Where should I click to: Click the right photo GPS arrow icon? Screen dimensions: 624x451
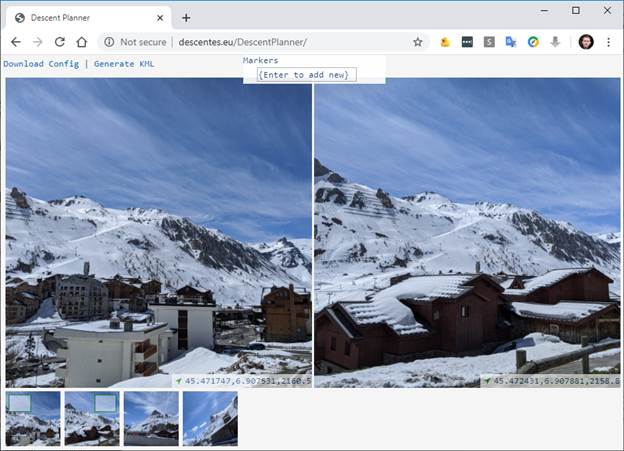click(x=487, y=381)
